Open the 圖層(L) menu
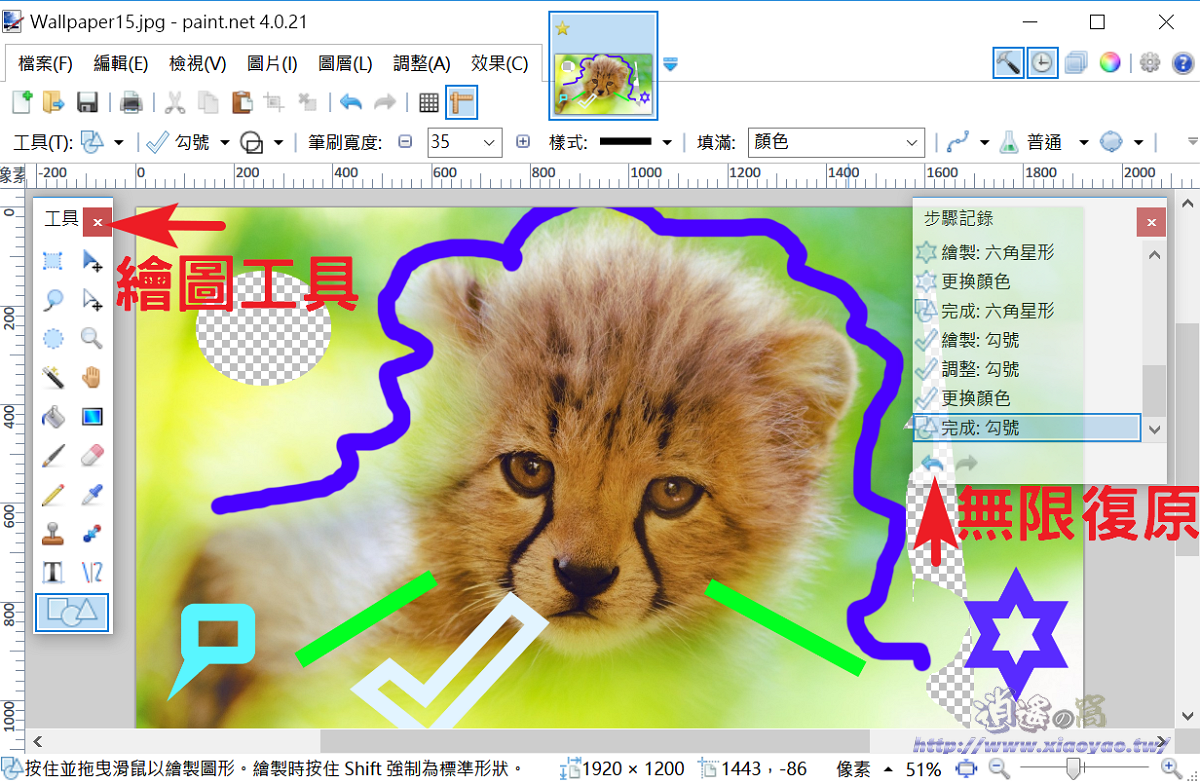Viewport: 1200px width, 784px height. click(345, 63)
